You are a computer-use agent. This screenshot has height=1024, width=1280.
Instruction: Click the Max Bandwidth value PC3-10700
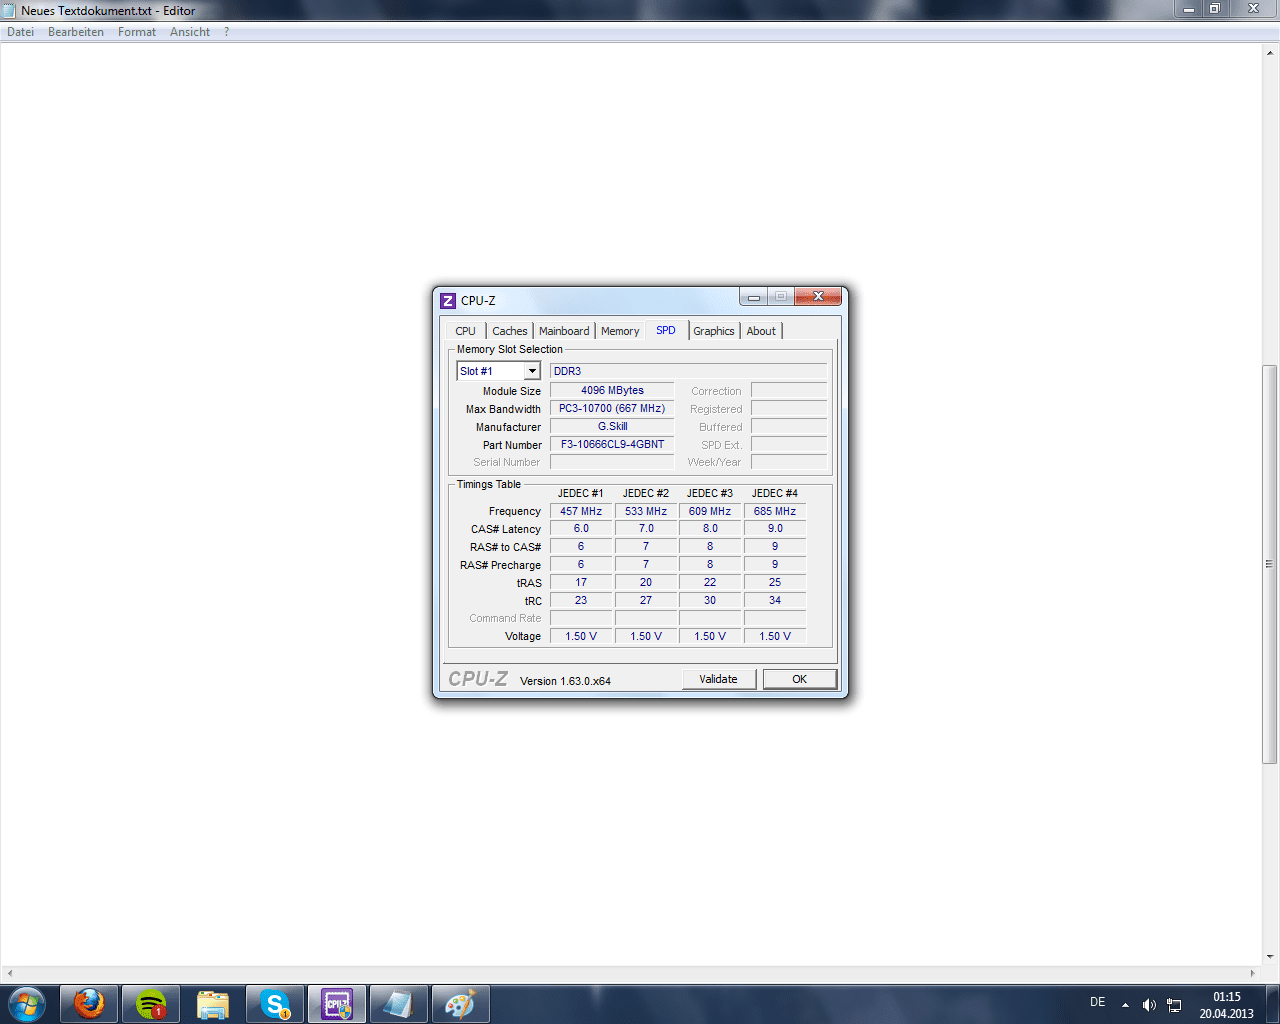[x=612, y=408]
